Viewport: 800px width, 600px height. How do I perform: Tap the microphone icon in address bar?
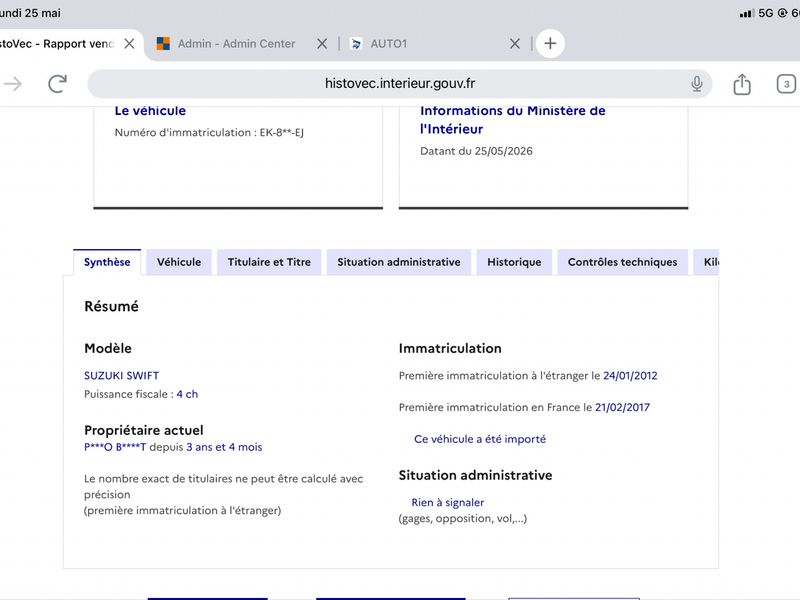point(696,84)
